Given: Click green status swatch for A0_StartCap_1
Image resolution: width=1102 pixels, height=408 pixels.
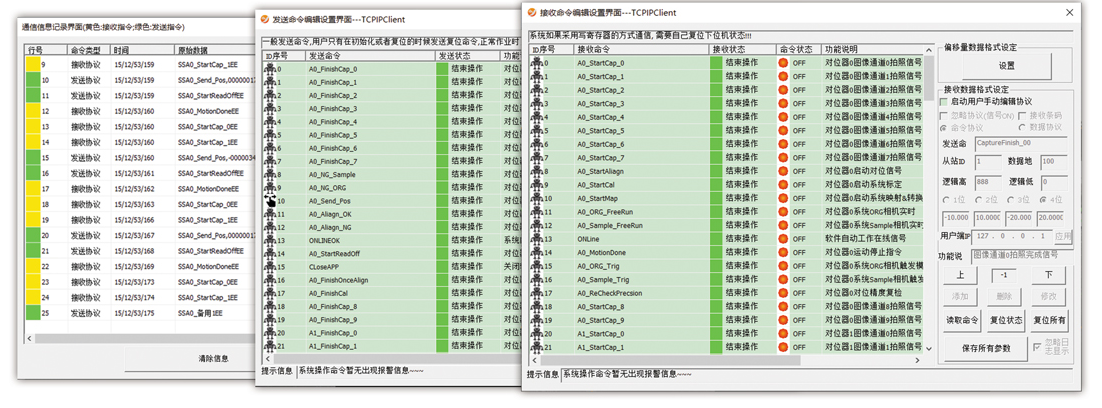Looking at the screenshot, I should coord(716,77).
